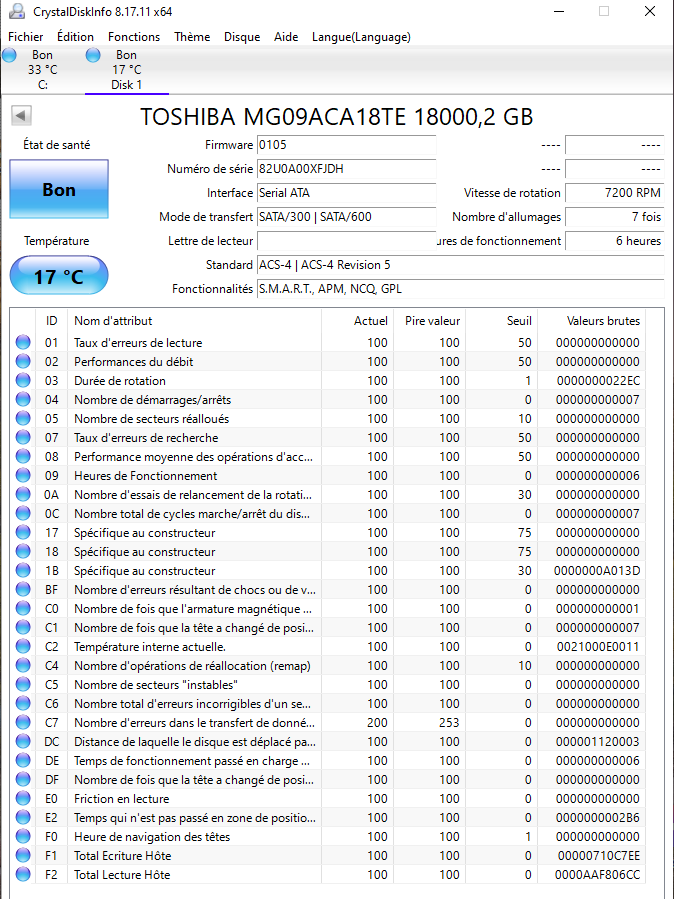This screenshot has width=674, height=899.
Task: Click raw value 00000710C7EE
Action: click(x=598, y=855)
